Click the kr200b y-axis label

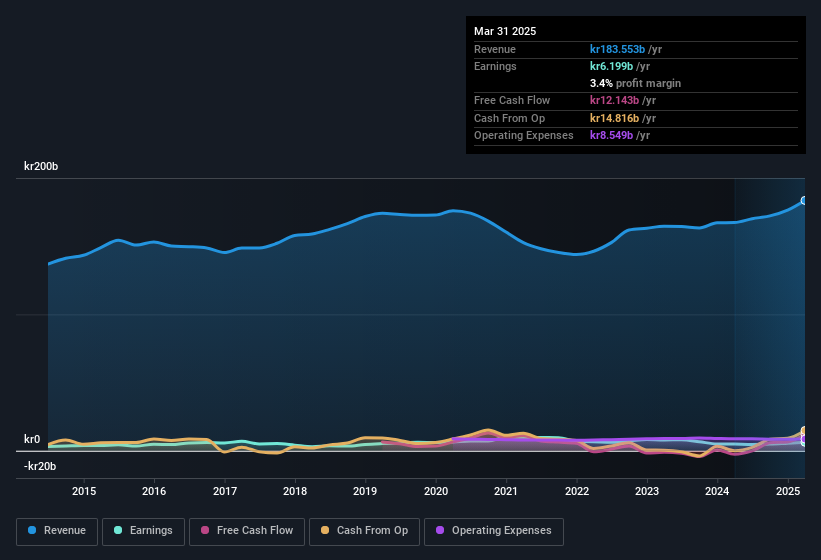41,166
